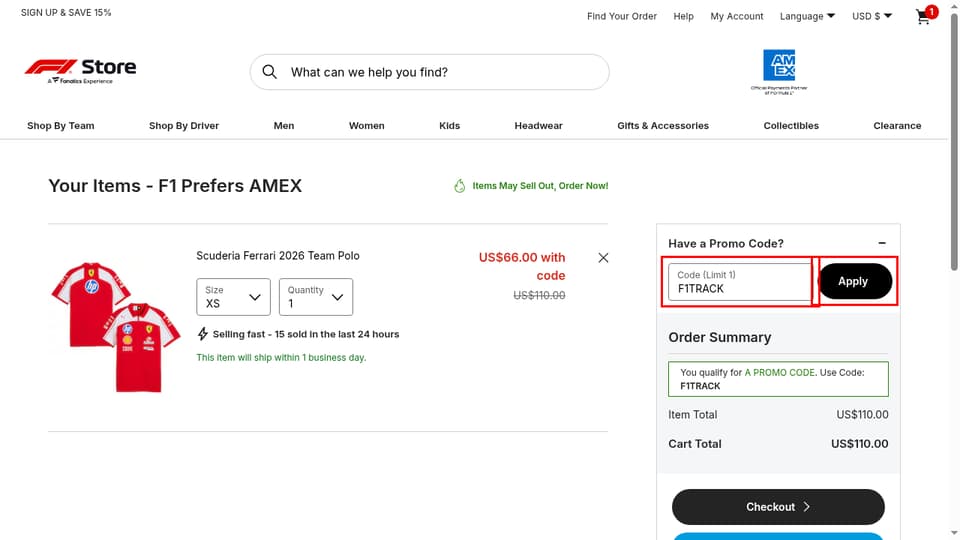Click the Checkout button
The image size is (960, 540).
778,506
